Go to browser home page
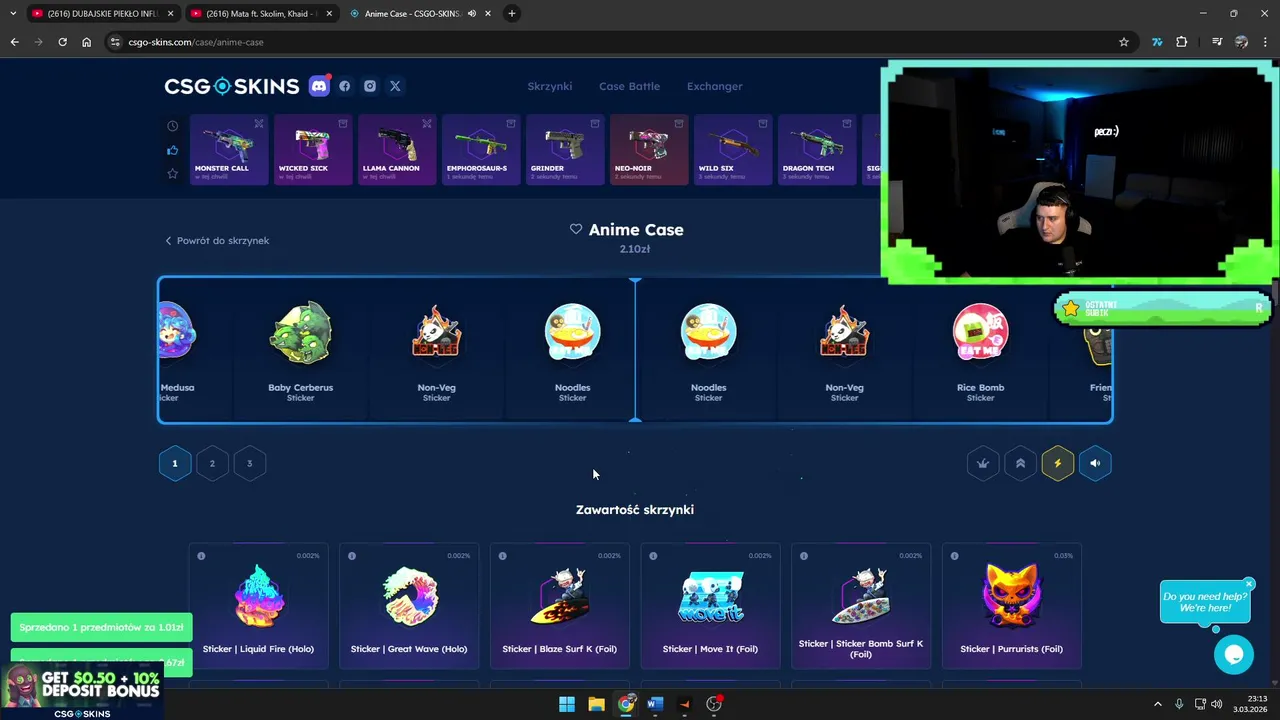This screenshot has height=720, width=1280. pos(87,42)
